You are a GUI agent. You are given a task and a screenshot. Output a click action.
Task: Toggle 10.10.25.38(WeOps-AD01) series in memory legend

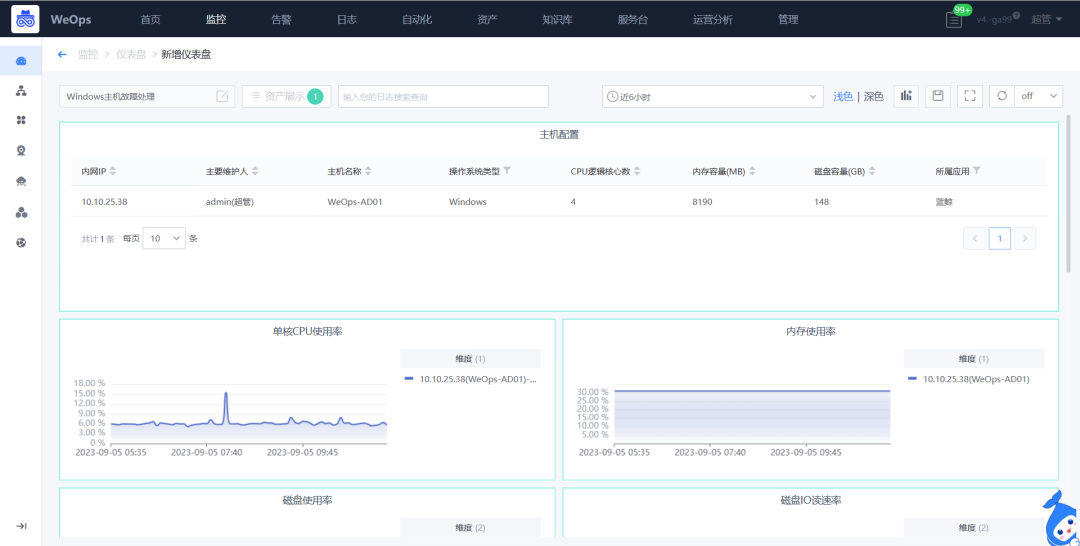coord(969,379)
